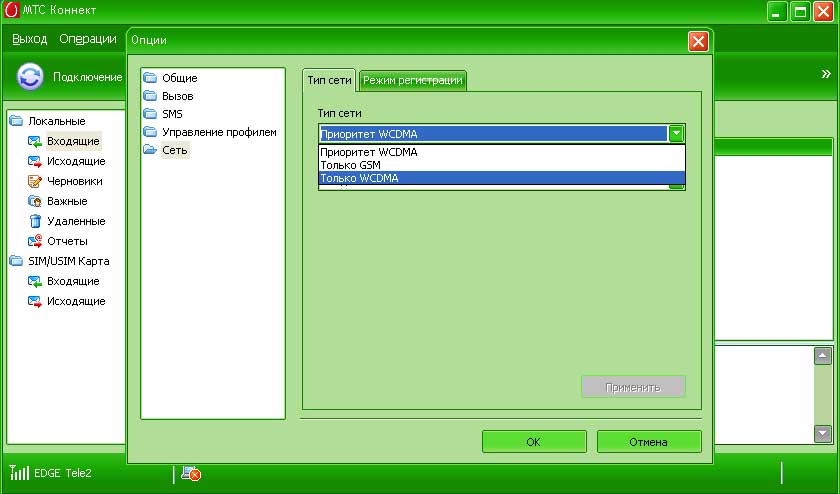Collapse the Тип сети dropdown arrow
Screen dimensions: 840x494
pos(676,133)
